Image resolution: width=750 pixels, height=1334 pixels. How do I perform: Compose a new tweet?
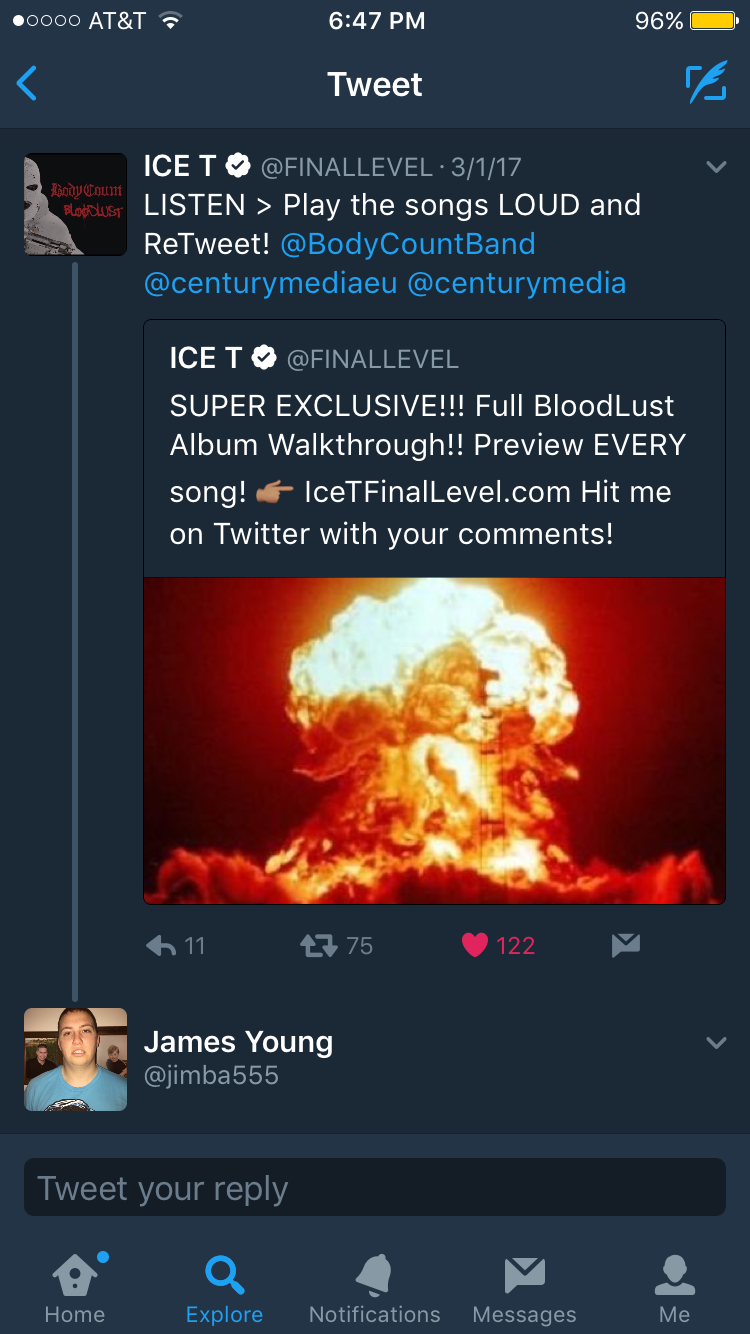tap(705, 84)
